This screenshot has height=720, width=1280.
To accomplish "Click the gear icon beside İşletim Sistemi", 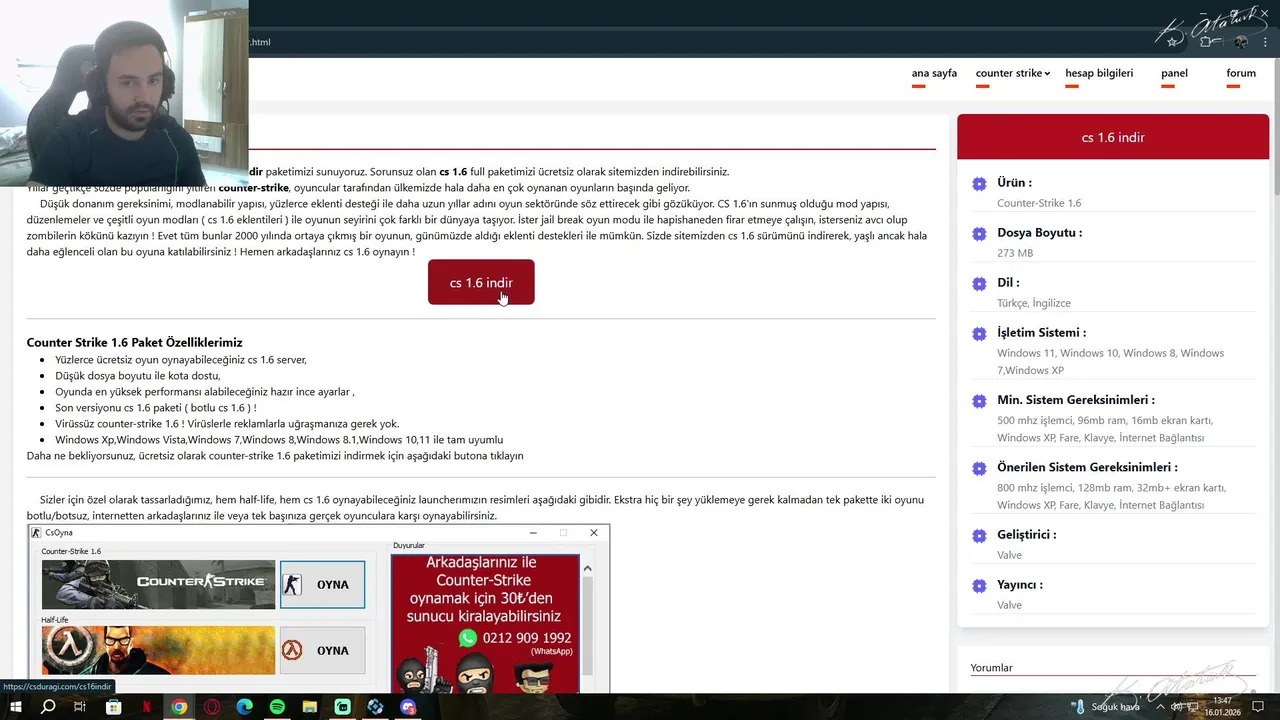I will tap(979, 334).
